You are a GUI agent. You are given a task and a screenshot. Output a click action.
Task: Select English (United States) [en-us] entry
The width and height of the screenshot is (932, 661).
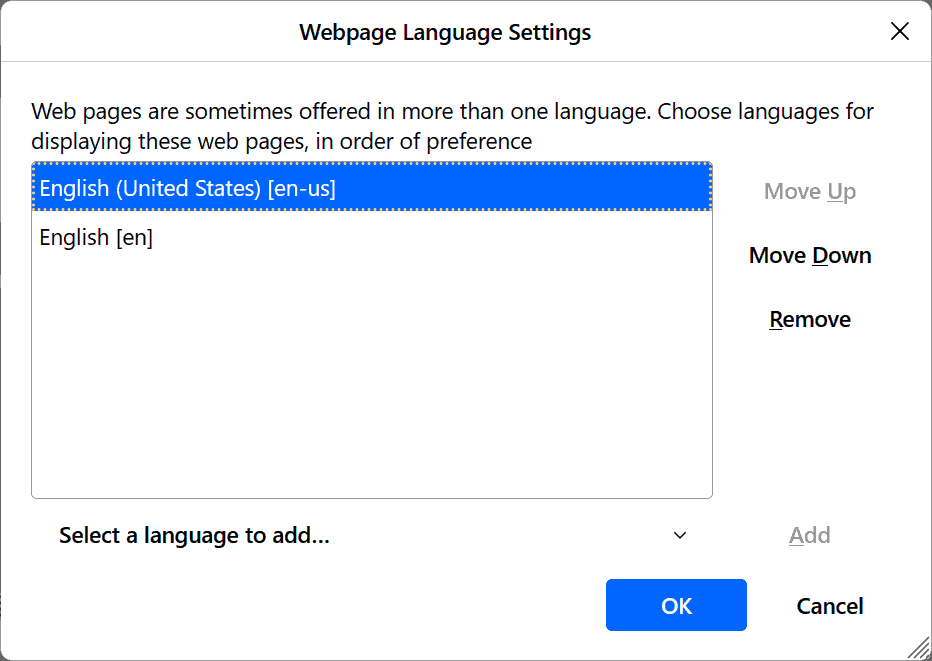pyautogui.click(x=188, y=188)
